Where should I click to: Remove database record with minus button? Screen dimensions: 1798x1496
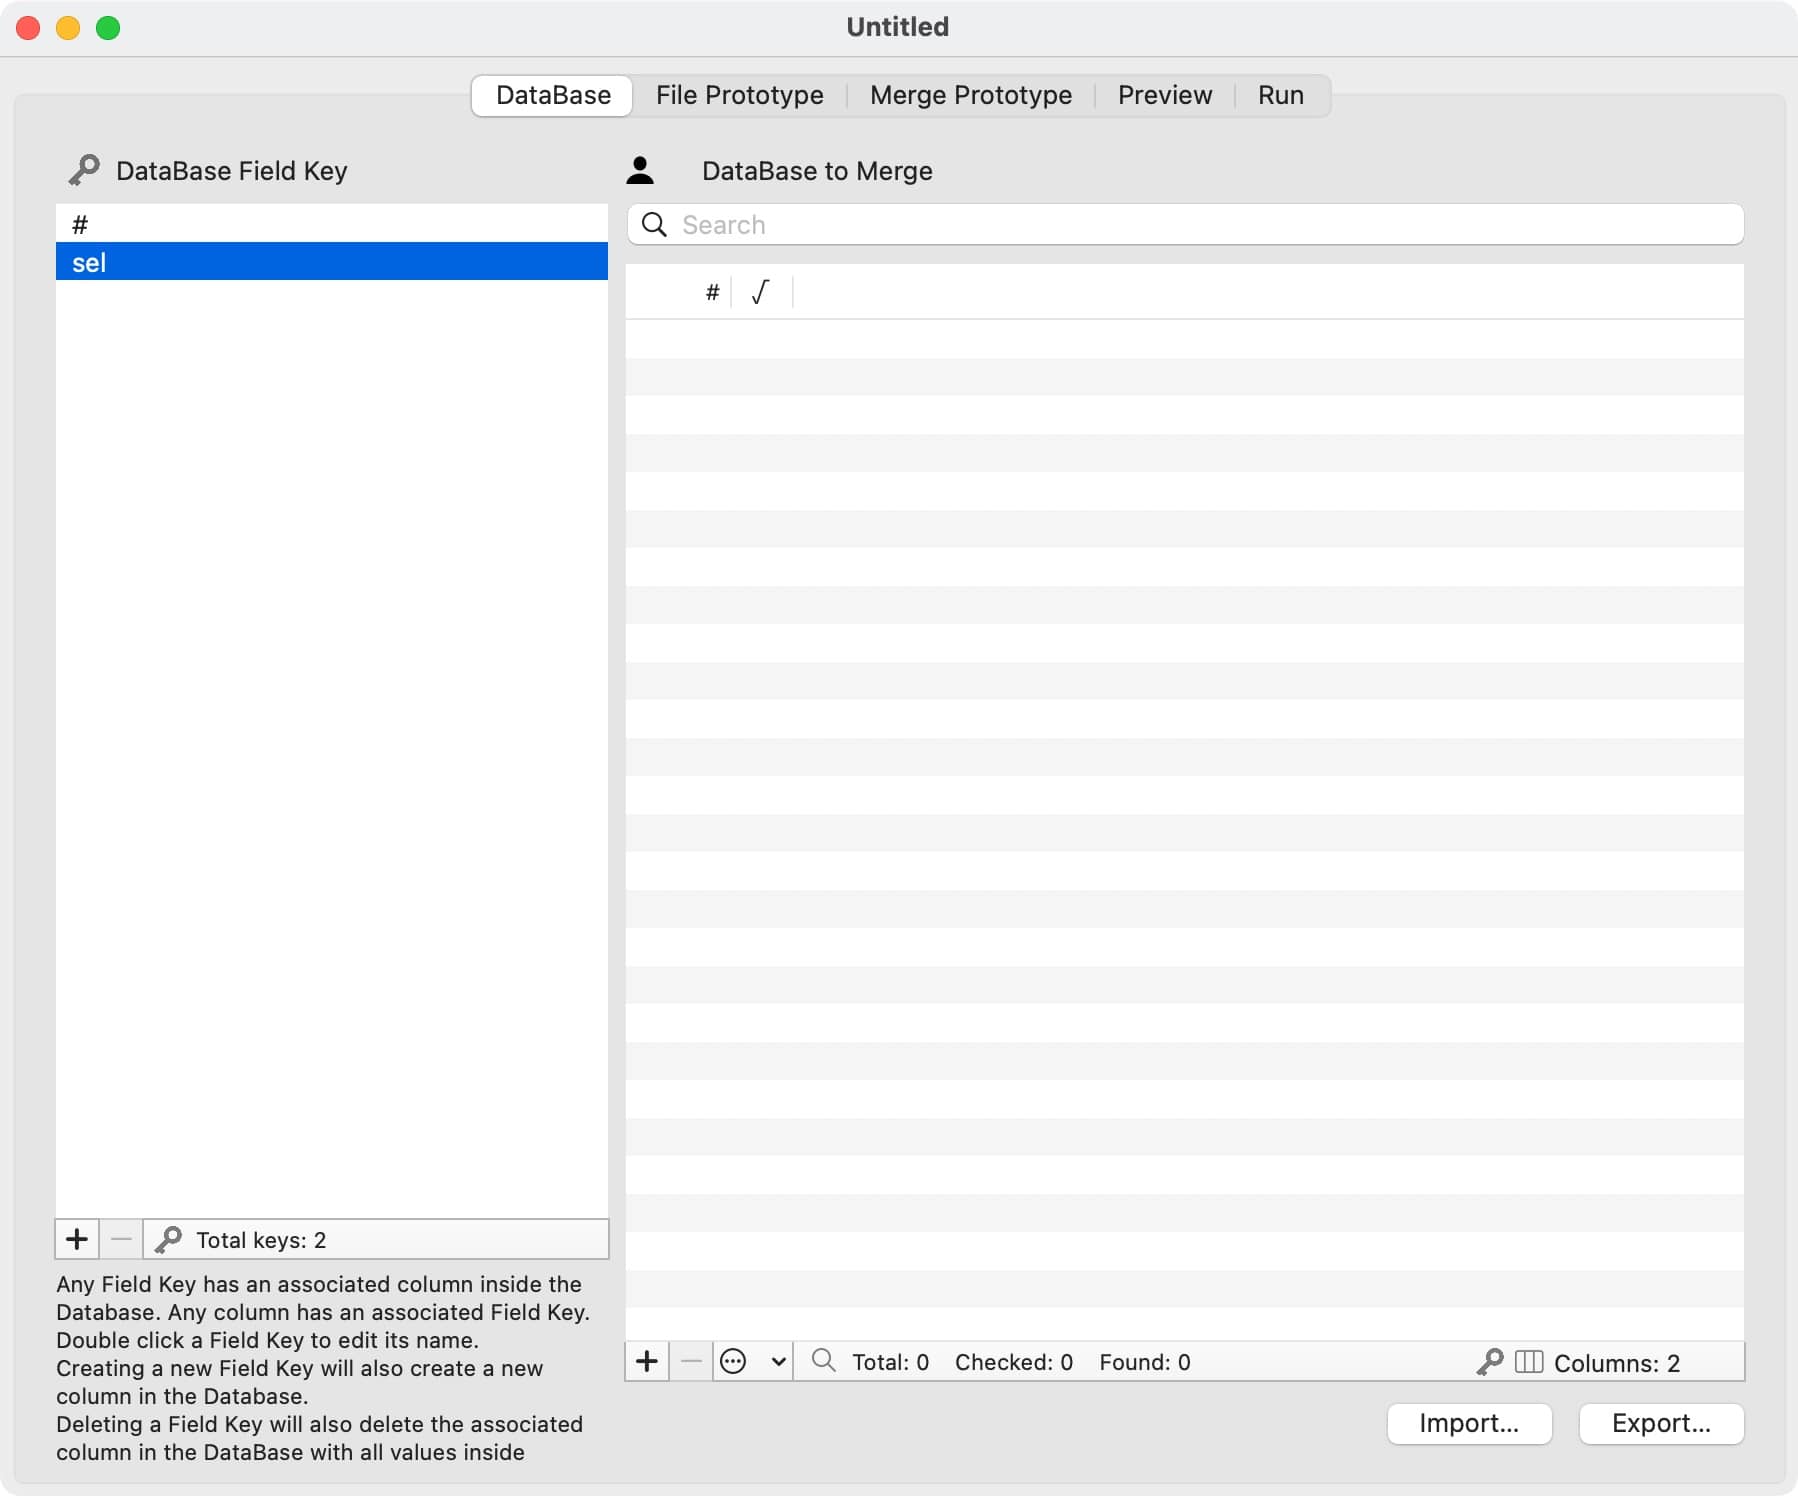click(691, 1361)
